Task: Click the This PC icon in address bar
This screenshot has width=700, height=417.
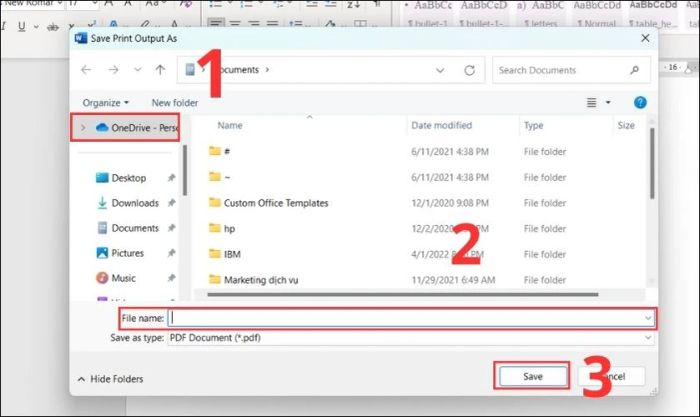Action: [x=190, y=70]
